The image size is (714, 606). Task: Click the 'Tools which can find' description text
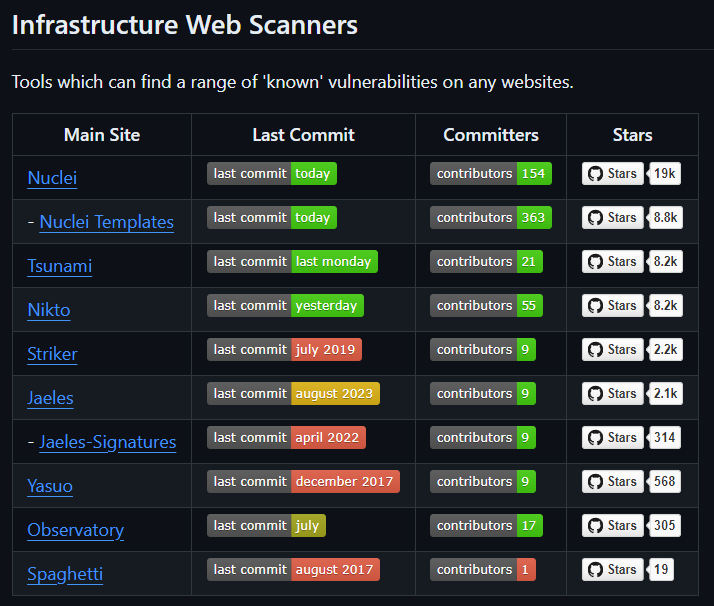(292, 82)
